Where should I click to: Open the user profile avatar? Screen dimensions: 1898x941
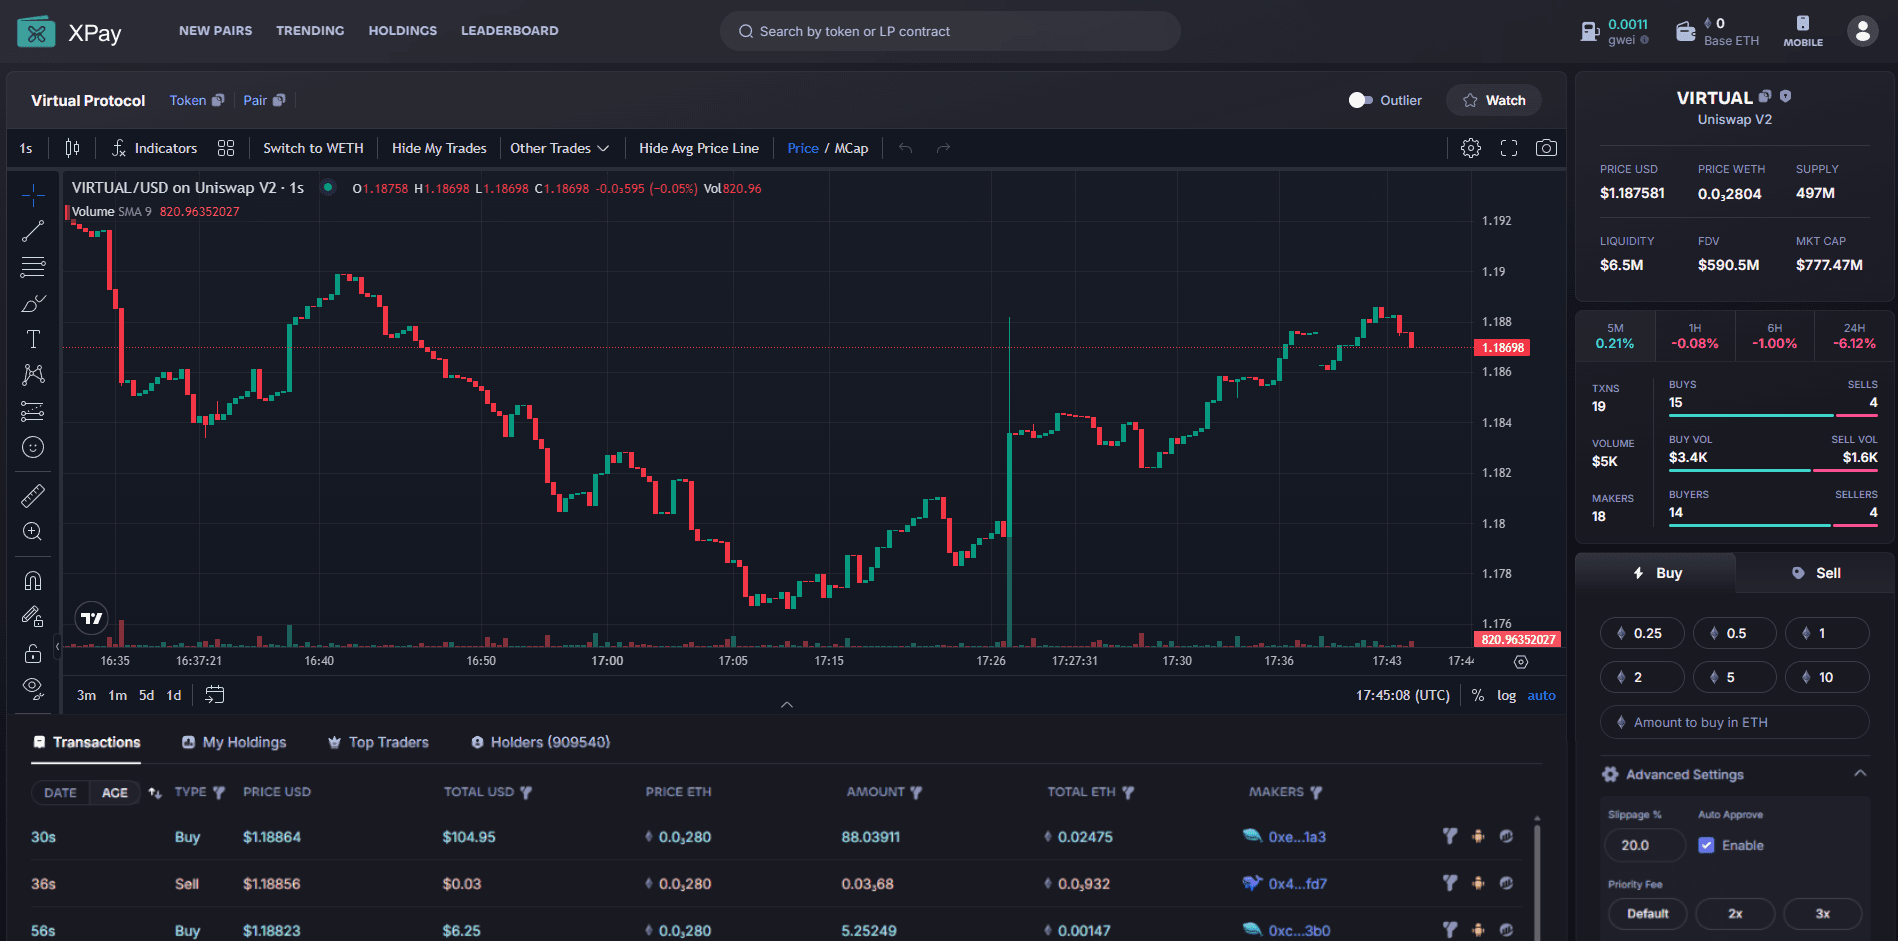click(x=1862, y=31)
